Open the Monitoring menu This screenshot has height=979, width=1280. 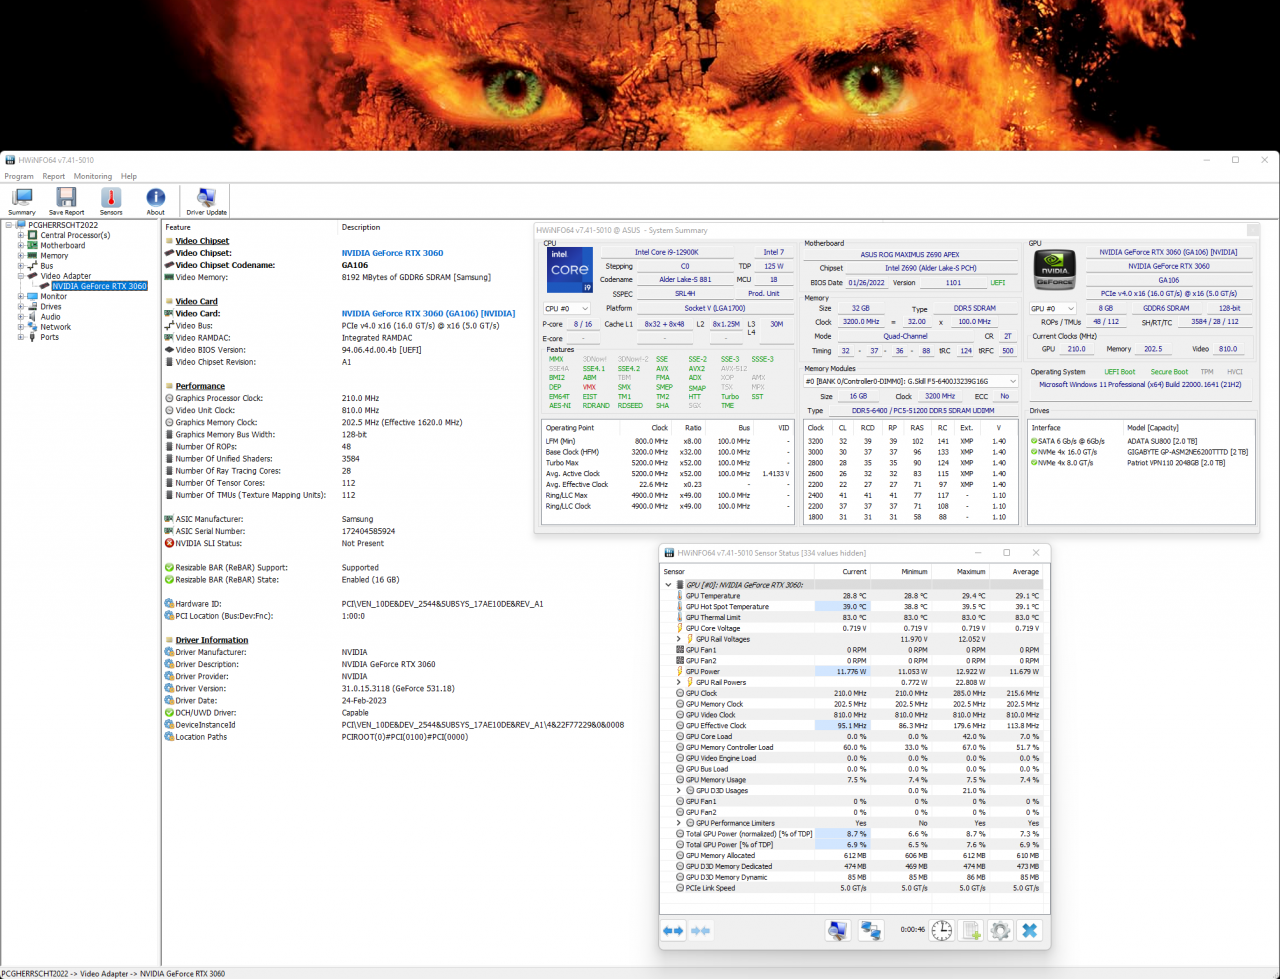93,176
